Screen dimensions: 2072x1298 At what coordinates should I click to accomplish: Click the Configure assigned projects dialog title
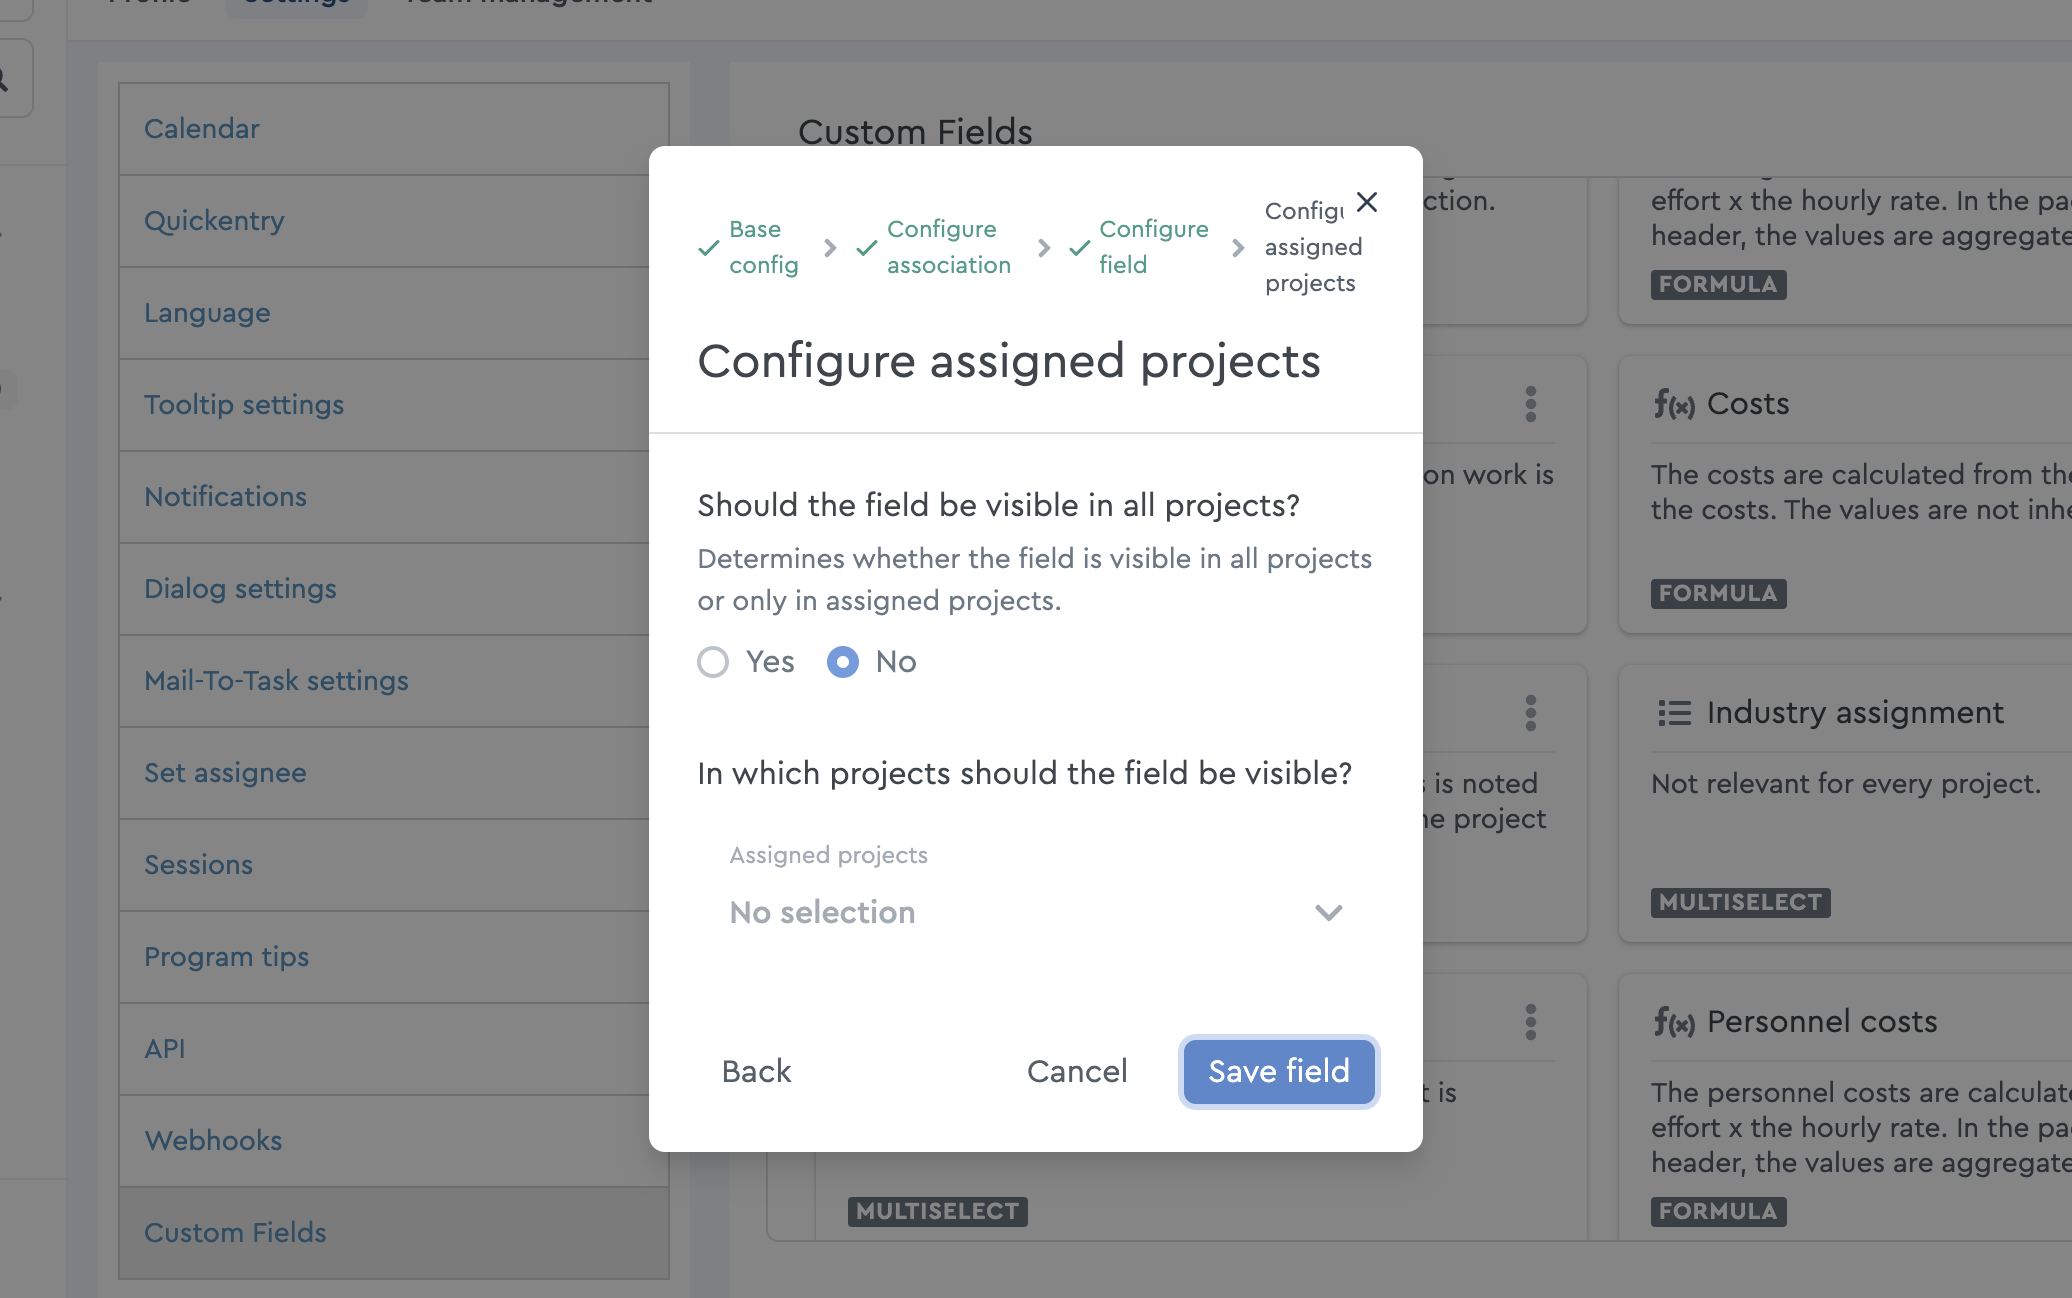pyautogui.click(x=1009, y=361)
